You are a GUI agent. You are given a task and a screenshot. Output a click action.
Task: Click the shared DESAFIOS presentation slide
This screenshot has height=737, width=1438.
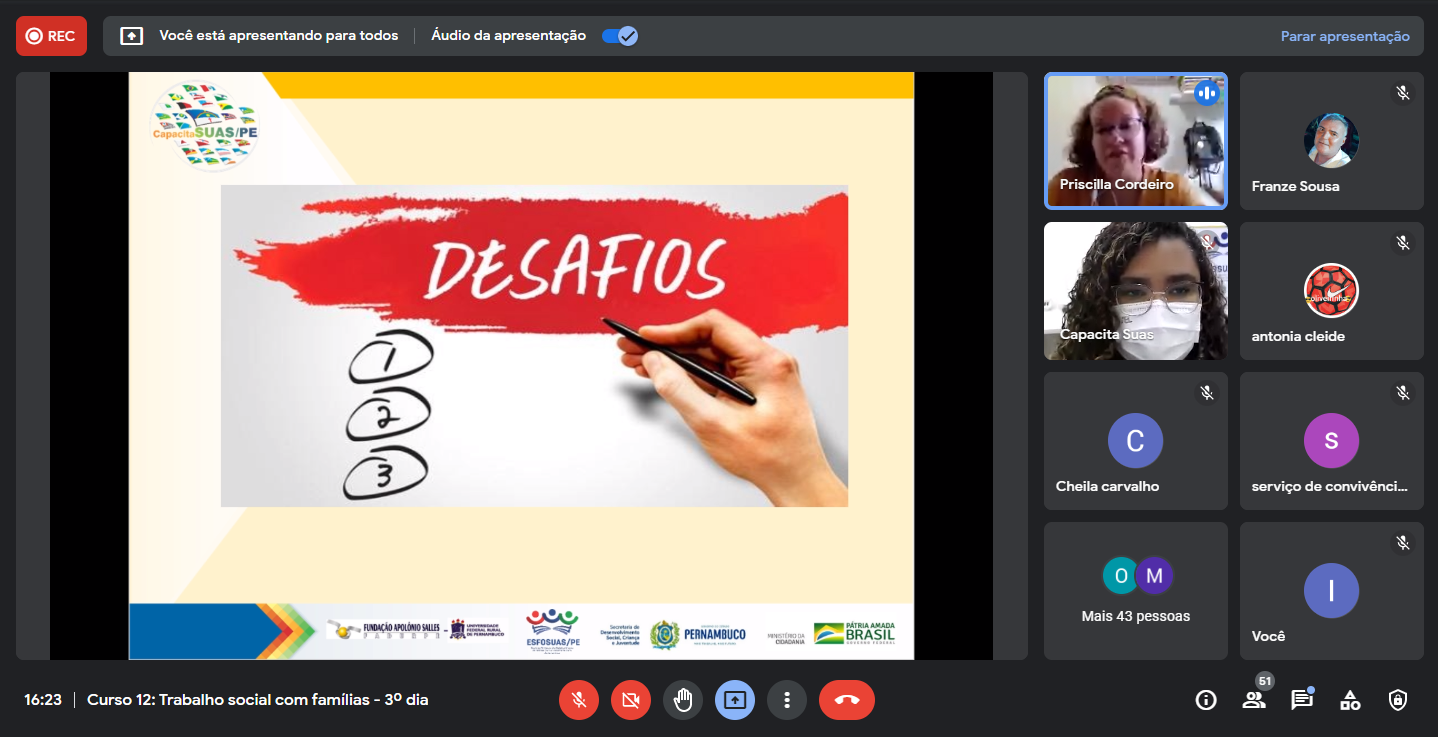click(521, 365)
